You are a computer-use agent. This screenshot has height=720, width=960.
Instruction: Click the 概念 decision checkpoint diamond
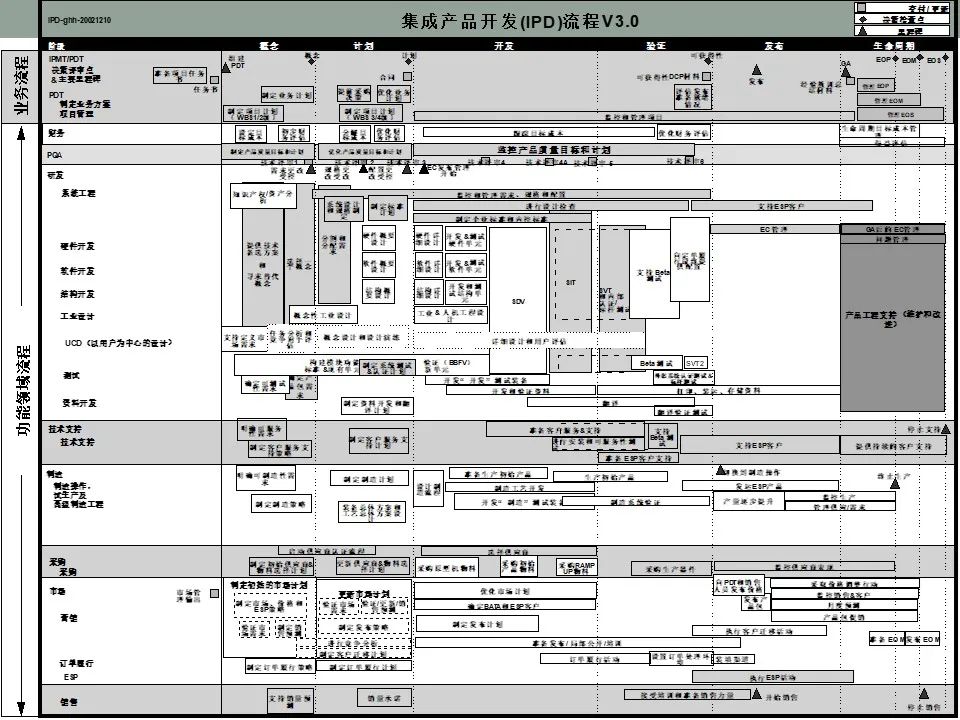coord(311,61)
